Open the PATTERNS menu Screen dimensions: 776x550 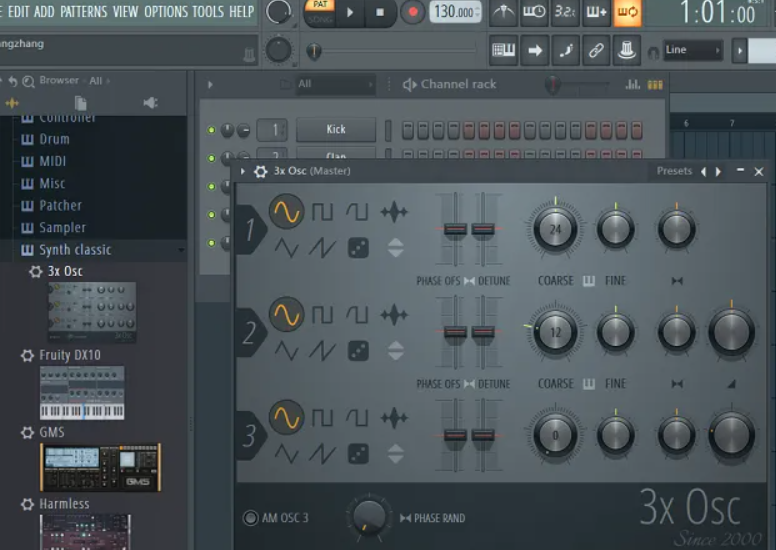click(84, 11)
